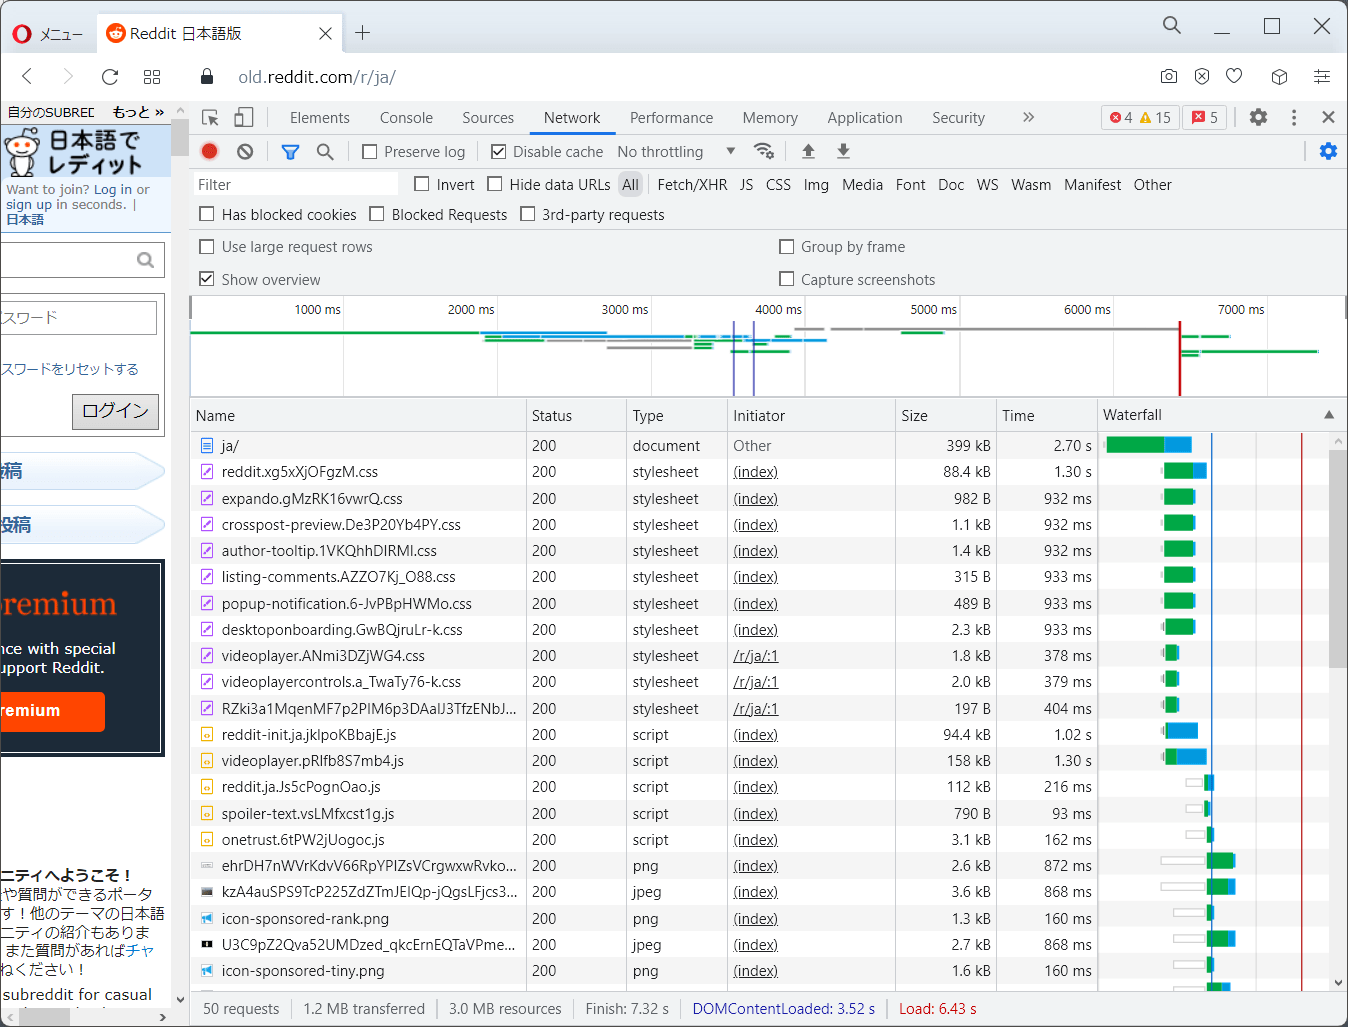1348x1027 pixels.
Task: Uncheck Disable cache checkbox
Action: point(498,152)
